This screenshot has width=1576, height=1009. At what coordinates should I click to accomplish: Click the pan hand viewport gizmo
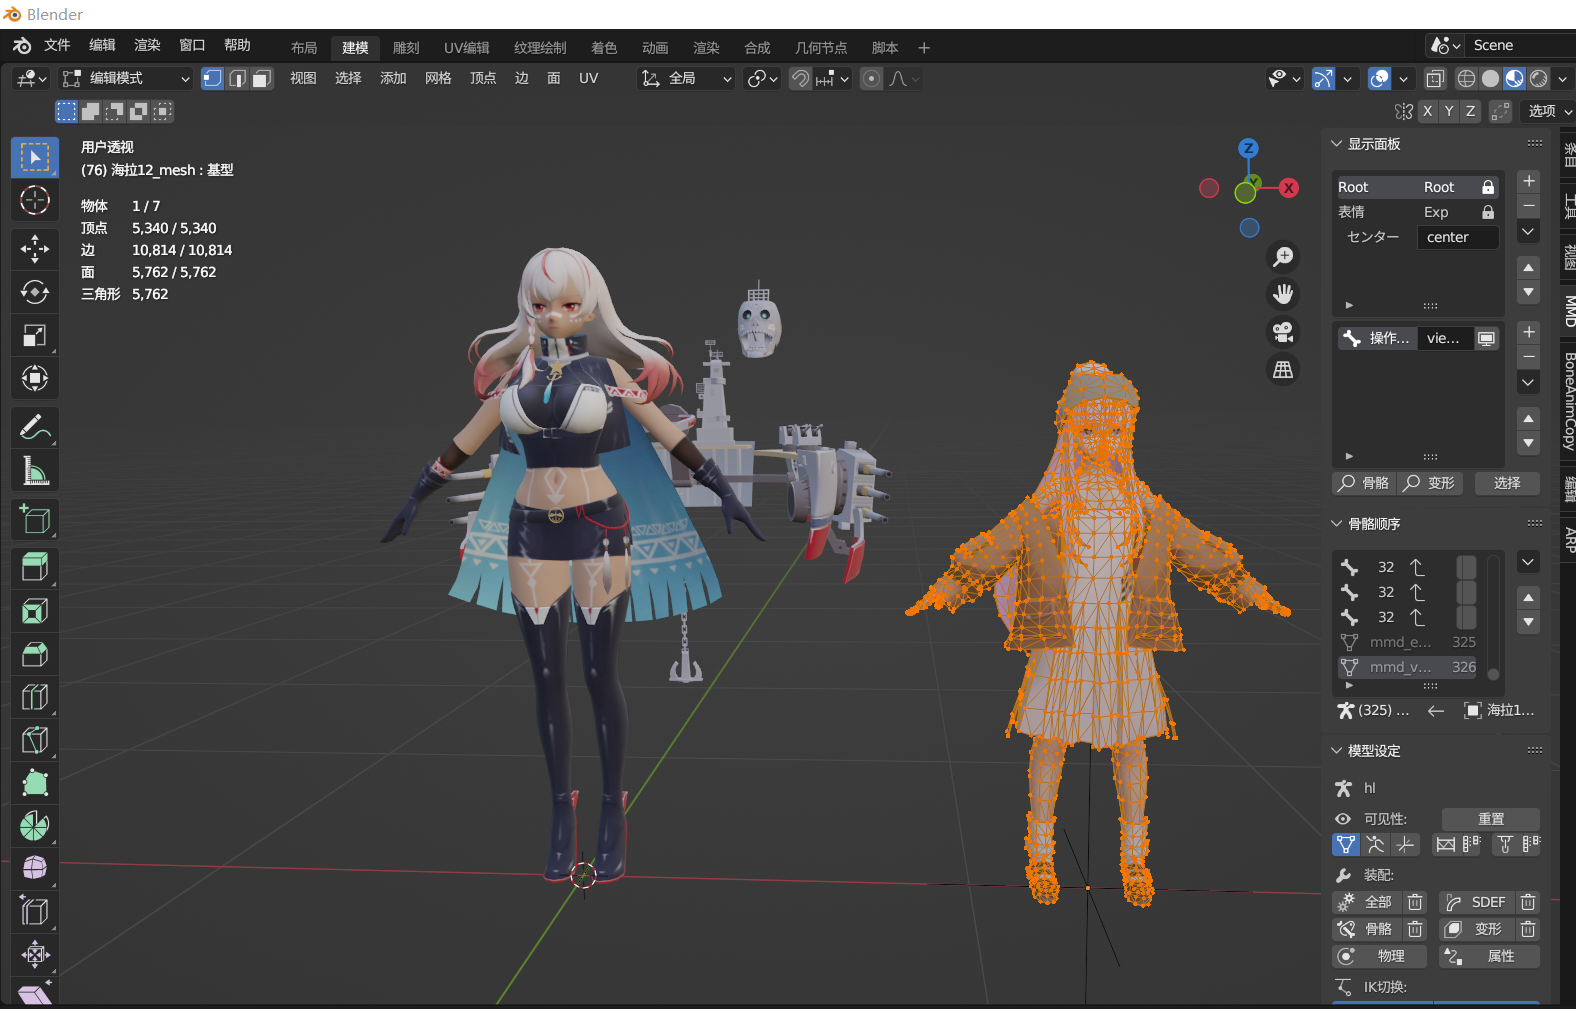[x=1283, y=294]
